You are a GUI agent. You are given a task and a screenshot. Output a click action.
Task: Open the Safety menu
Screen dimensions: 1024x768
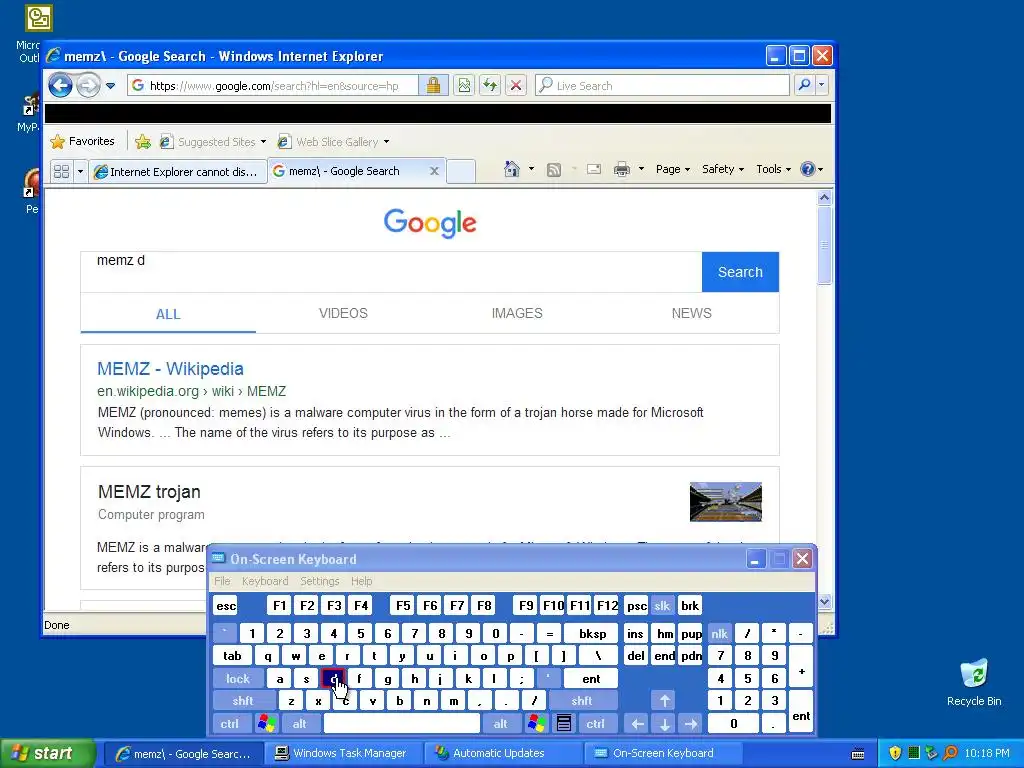click(722, 169)
